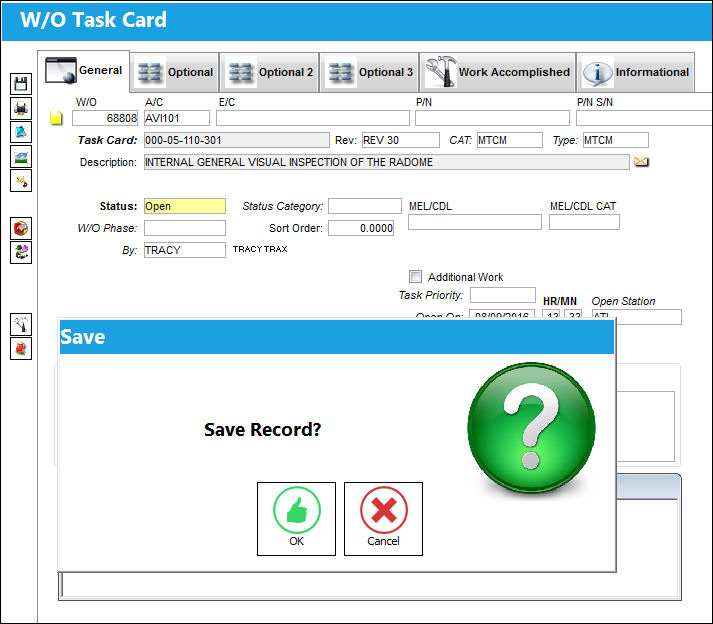Click the Save dialog title bar
Viewport: 713px width, 624px height.
tap(337, 337)
